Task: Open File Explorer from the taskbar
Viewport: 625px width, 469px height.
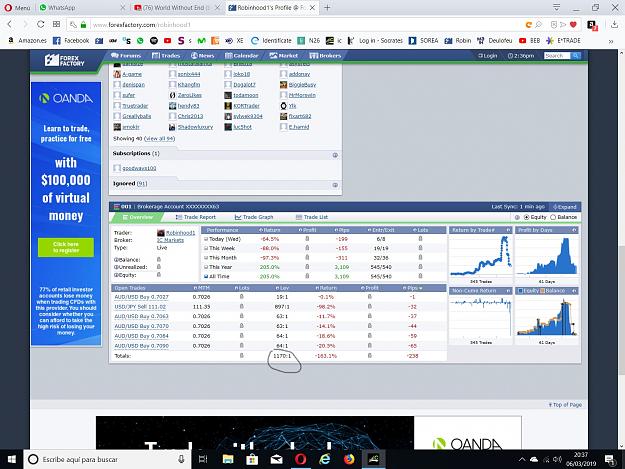Action: tap(228, 459)
